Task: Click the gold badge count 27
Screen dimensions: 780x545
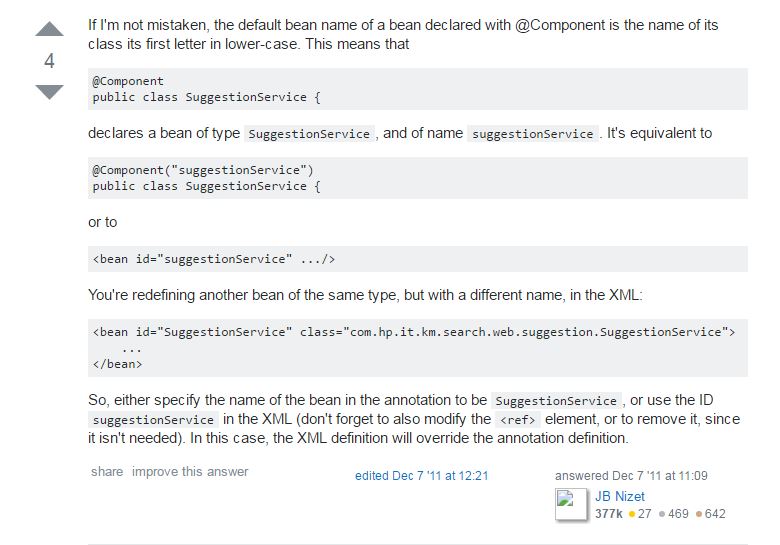Action: tap(640, 514)
